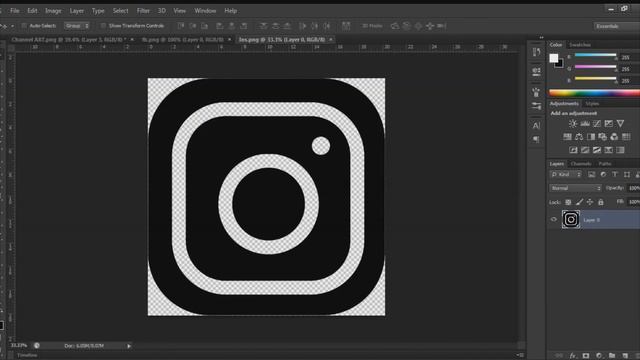Viewport: 640px width, 360px height.
Task: Toggle lock transparent pixels
Action: click(568, 202)
